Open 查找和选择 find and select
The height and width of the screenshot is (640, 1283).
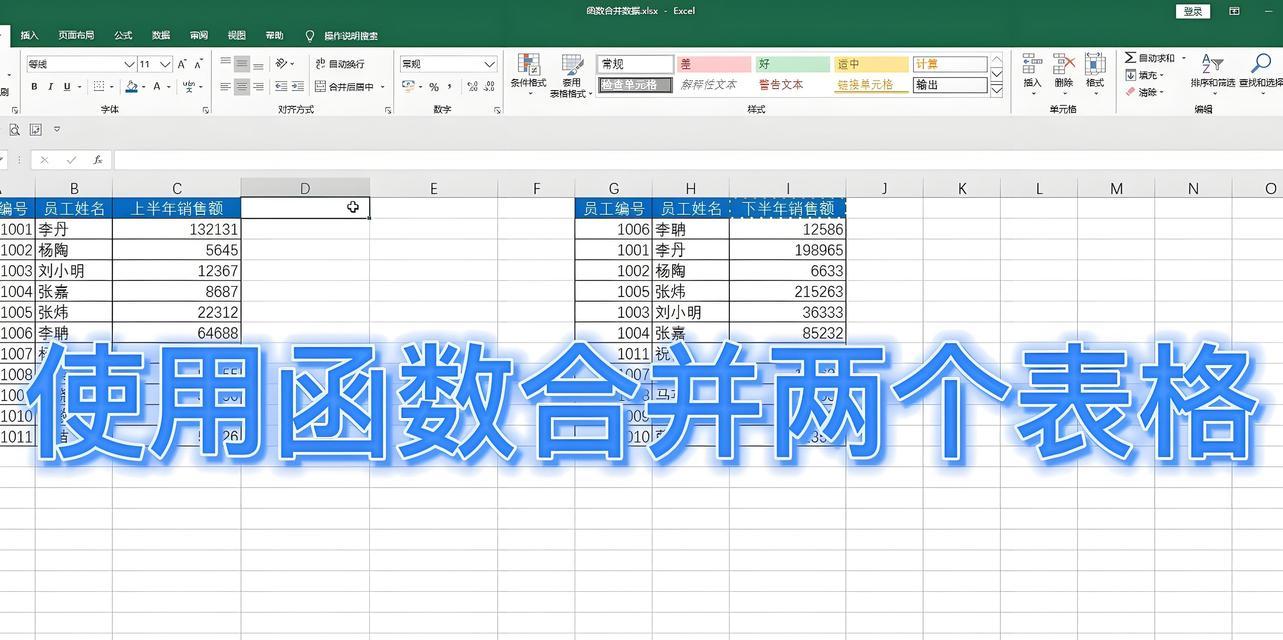[x=1260, y=72]
